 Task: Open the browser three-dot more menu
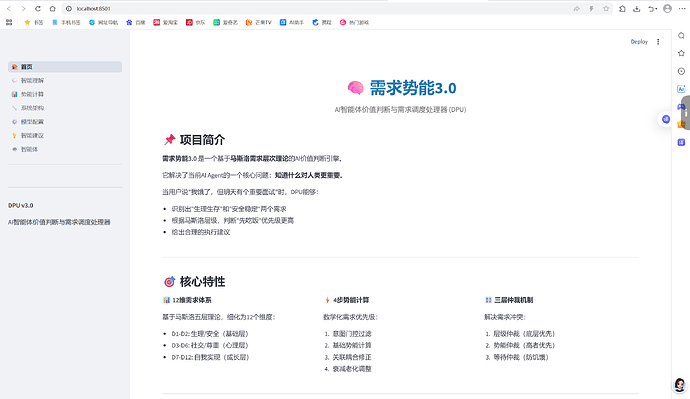pos(682,9)
